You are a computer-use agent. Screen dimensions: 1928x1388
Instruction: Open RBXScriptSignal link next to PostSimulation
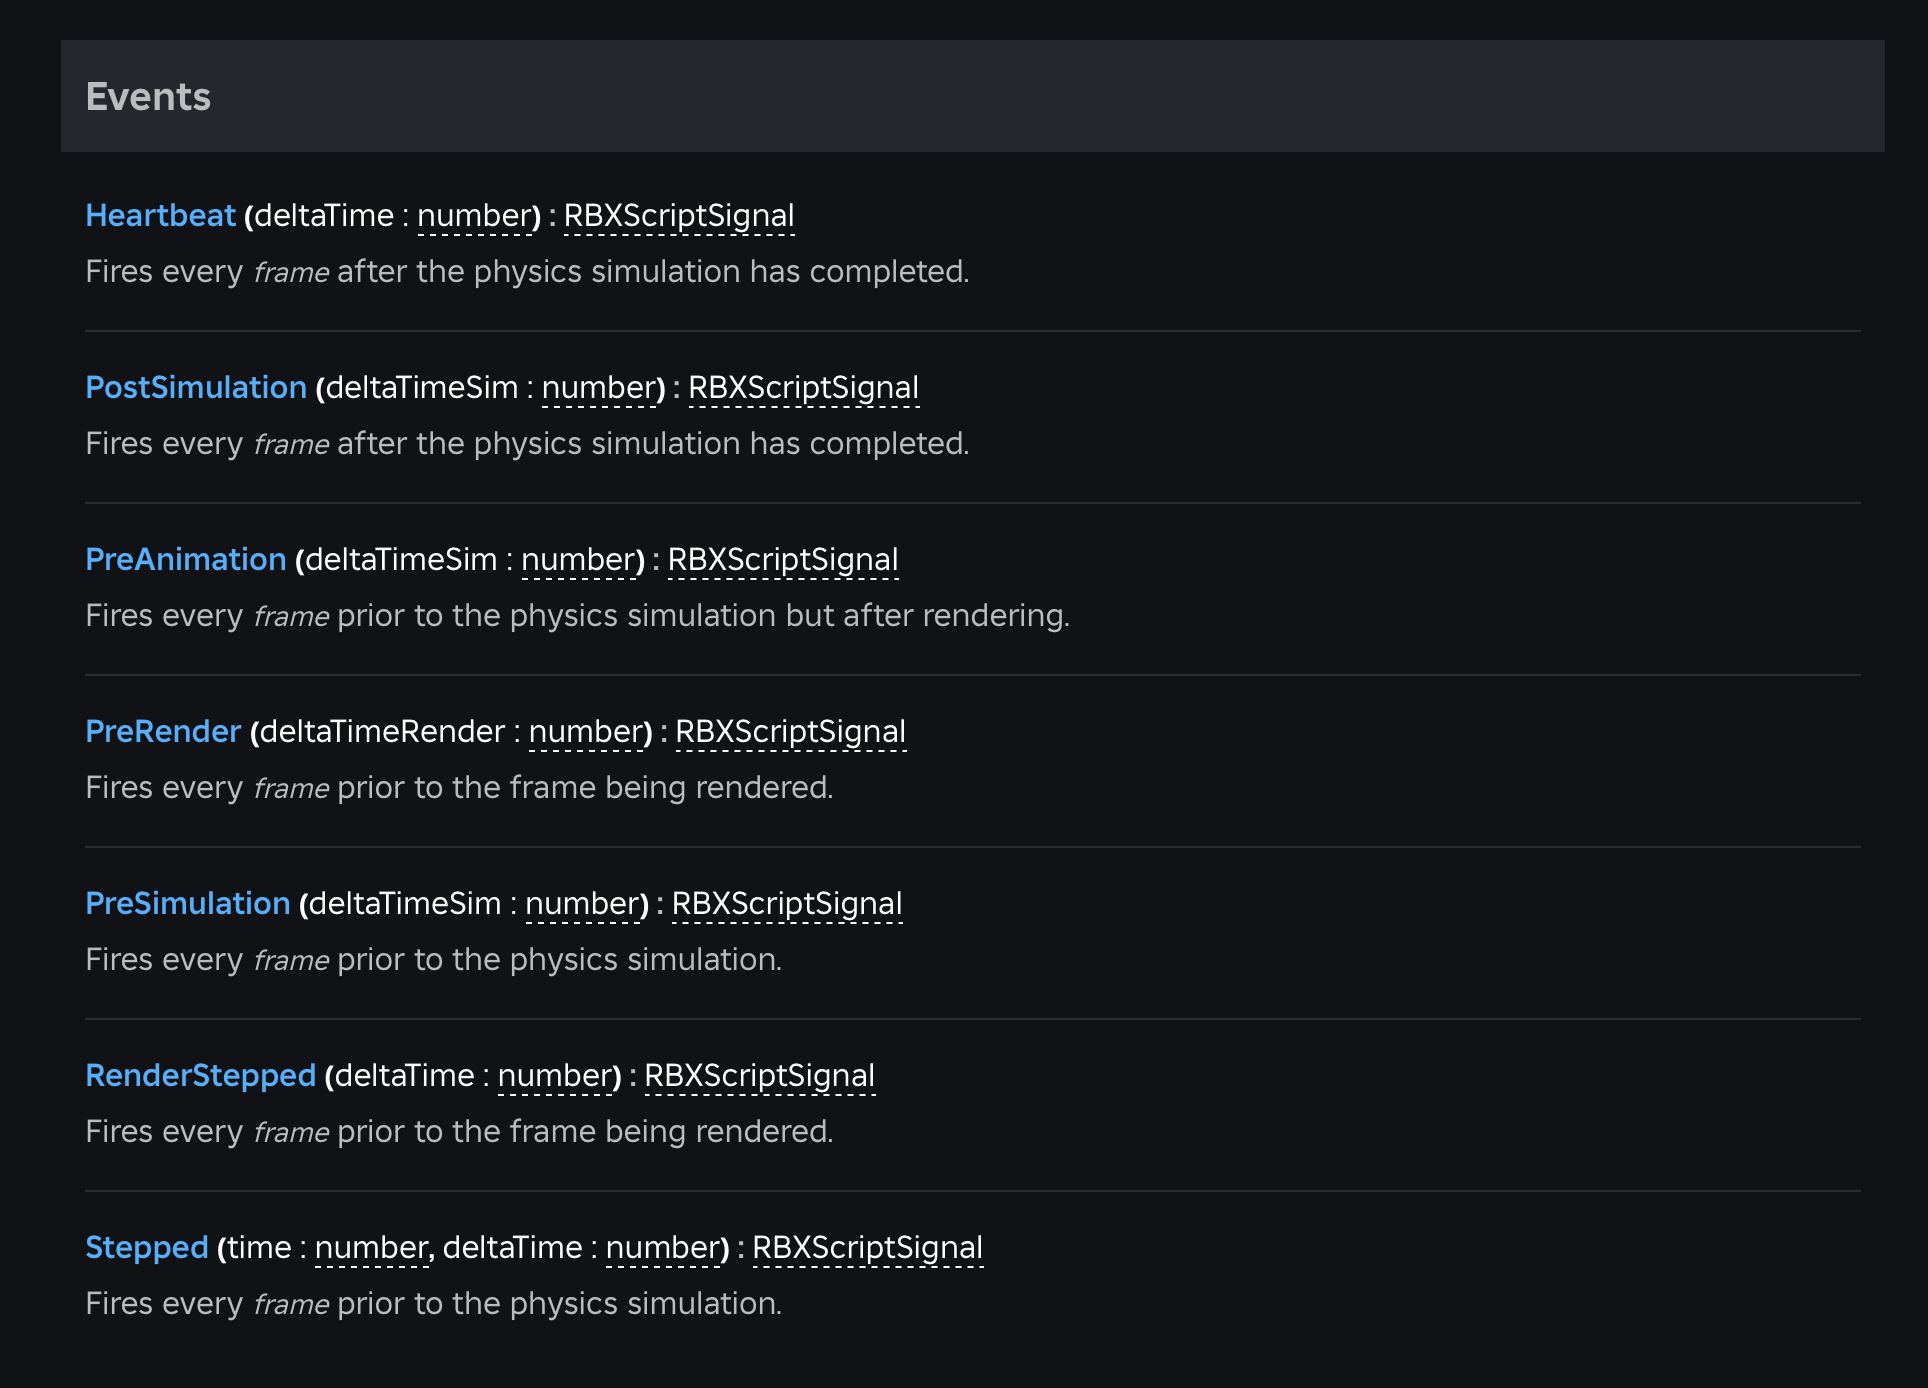tap(803, 388)
